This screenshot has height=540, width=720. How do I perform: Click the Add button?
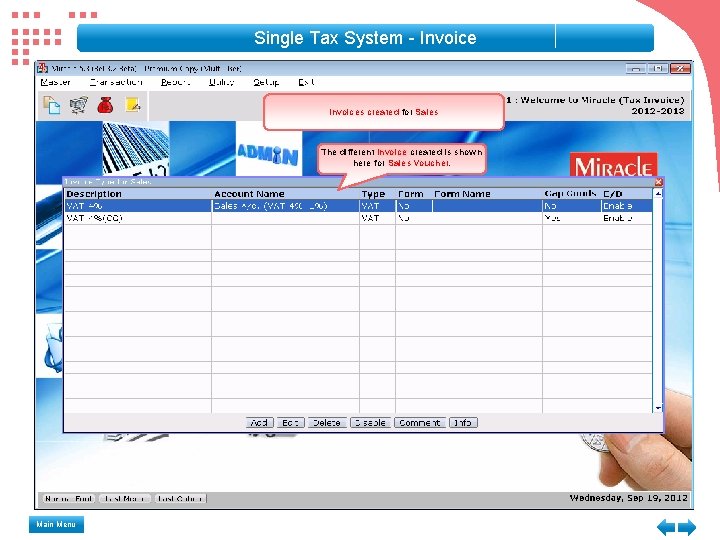pyautogui.click(x=259, y=422)
